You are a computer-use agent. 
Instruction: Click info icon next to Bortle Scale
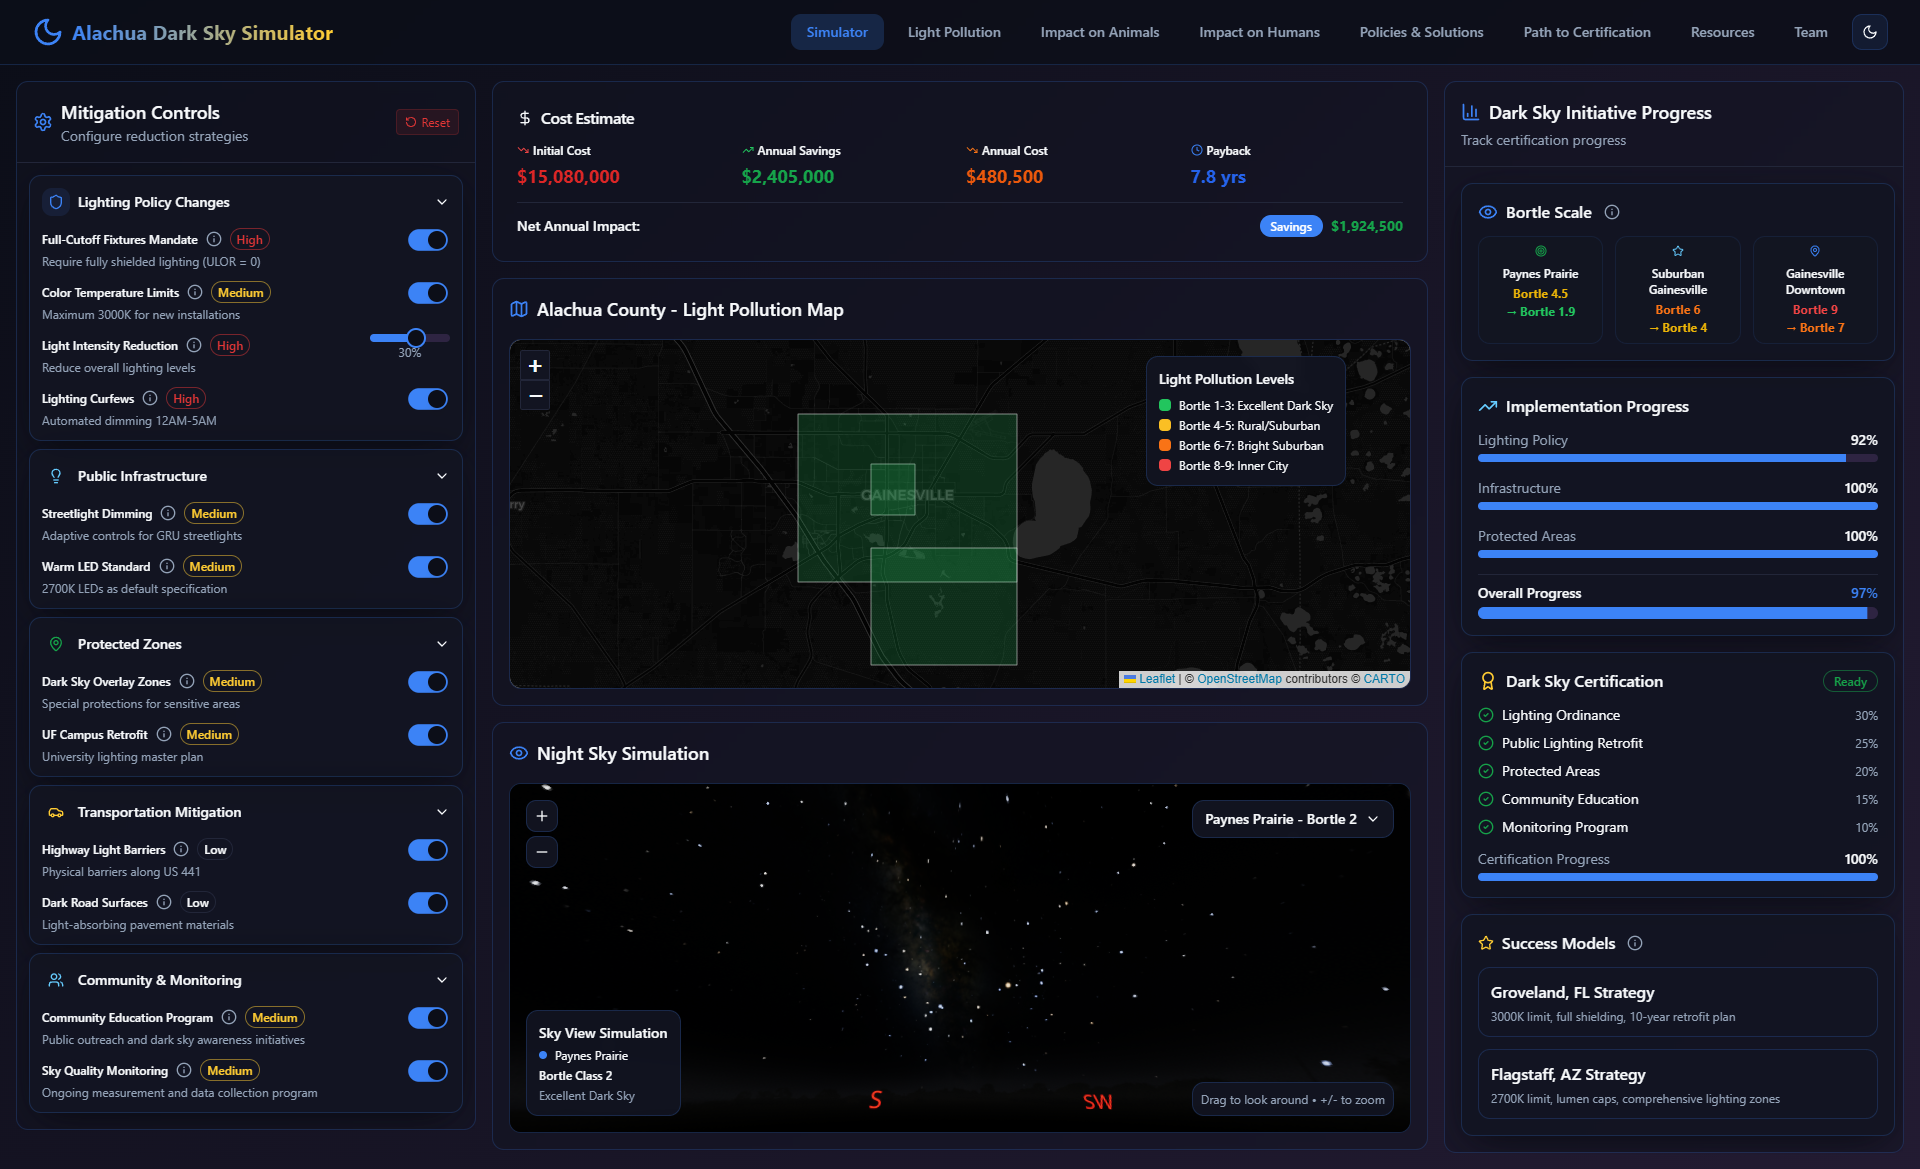click(1612, 212)
